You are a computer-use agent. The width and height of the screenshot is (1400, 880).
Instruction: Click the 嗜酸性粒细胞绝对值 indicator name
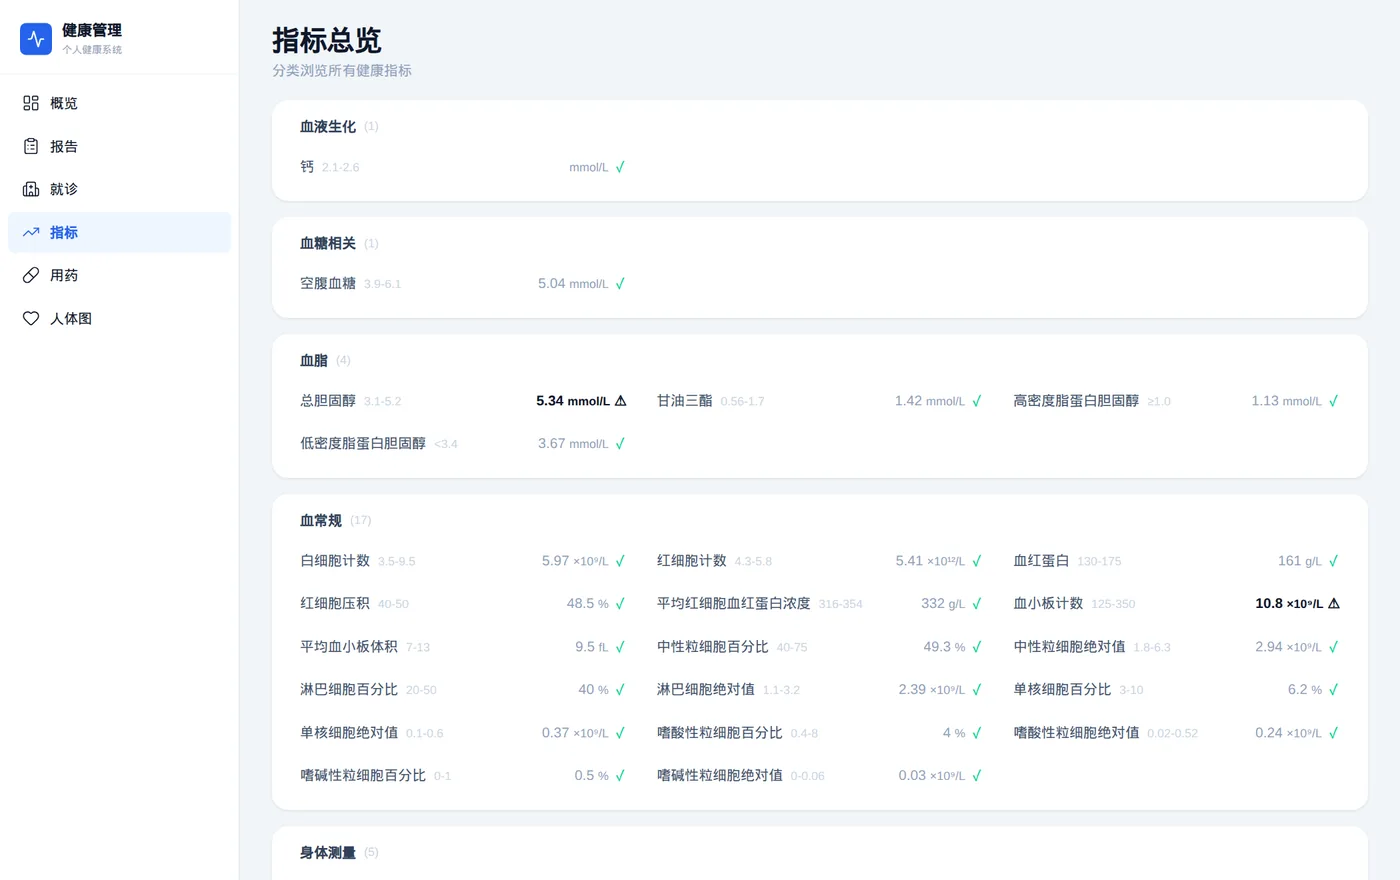(x=1076, y=733)
